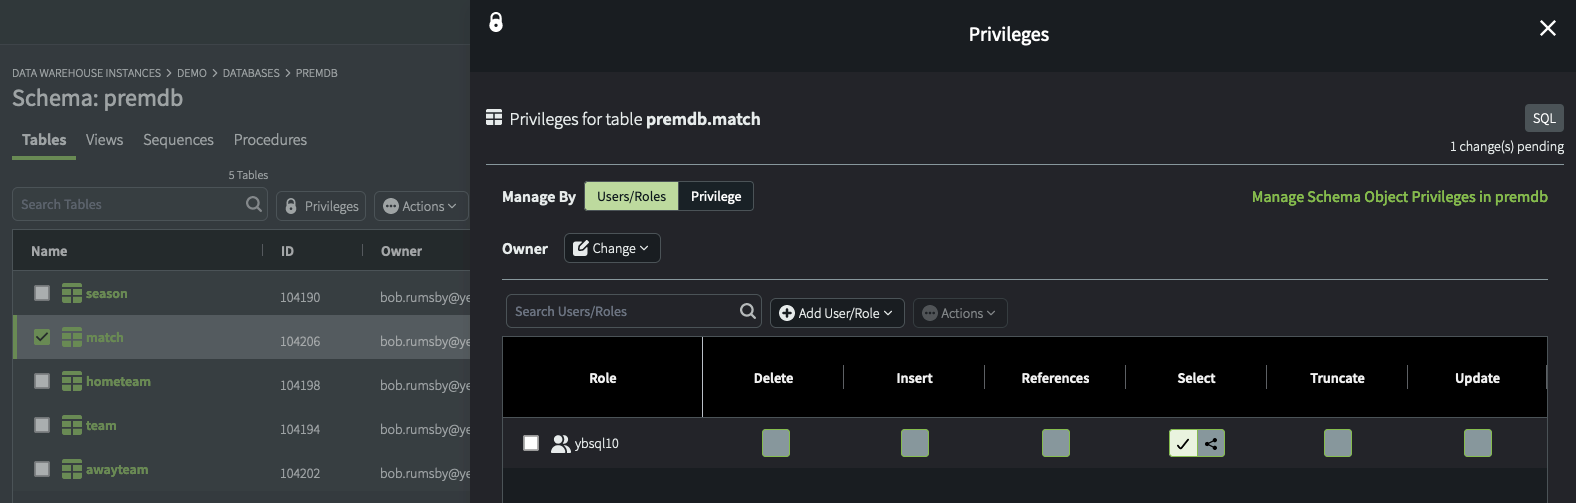The width and height of the screenshot is (1576, 503).
Task: Close the Privileges panel with X
Action: pyautogui.click(x=1547, y=28)
